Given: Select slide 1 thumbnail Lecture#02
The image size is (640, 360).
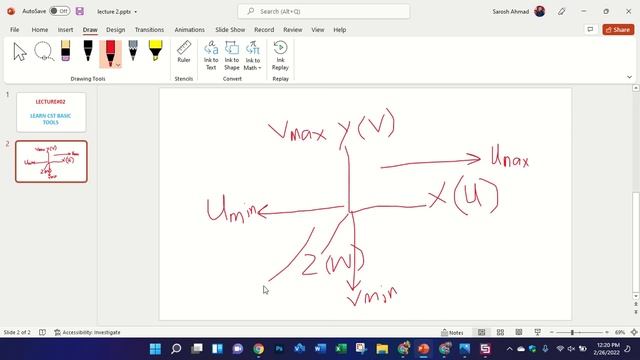Looking at the screenshot, I should [x=51, y=112].
